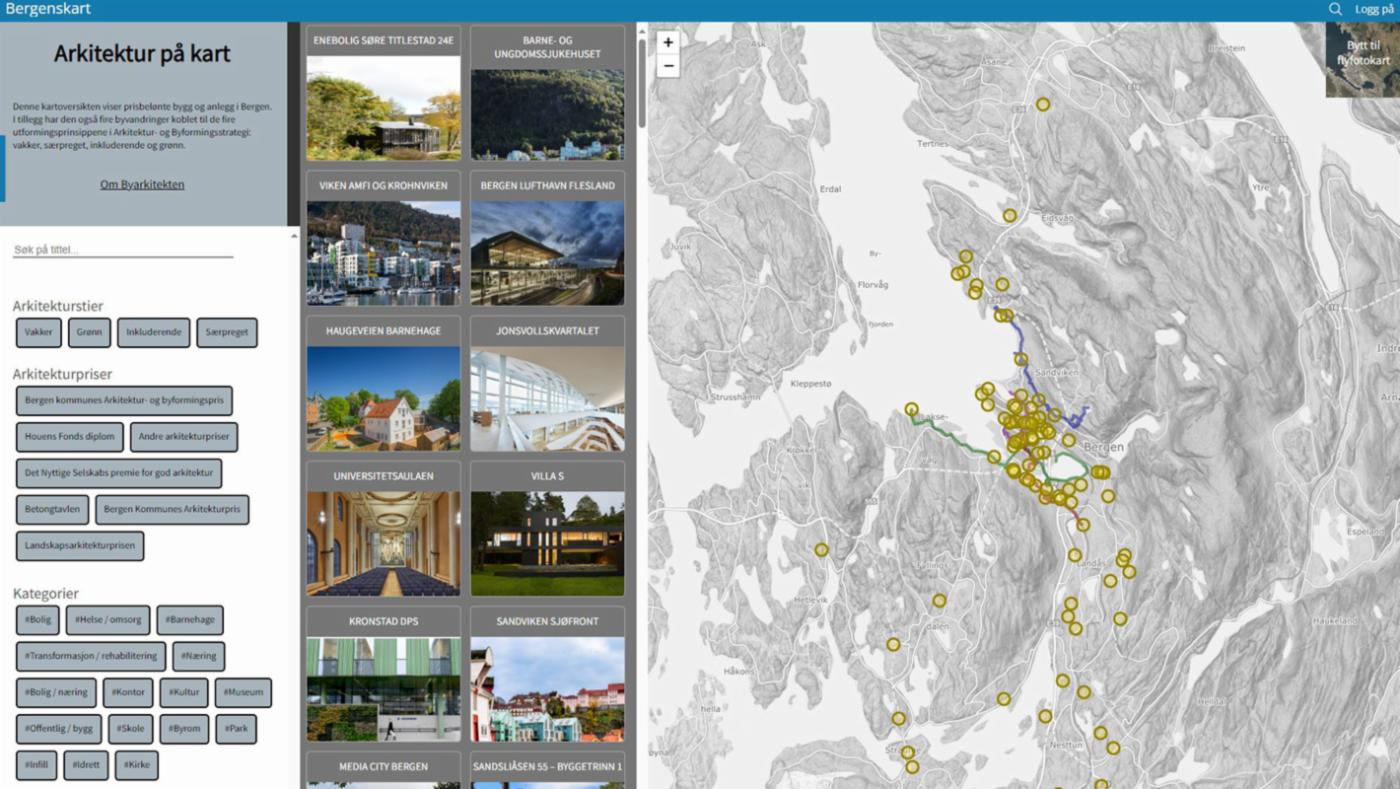
Task: Click the Bergenskart title in header
Action: (x=48, y=9)
